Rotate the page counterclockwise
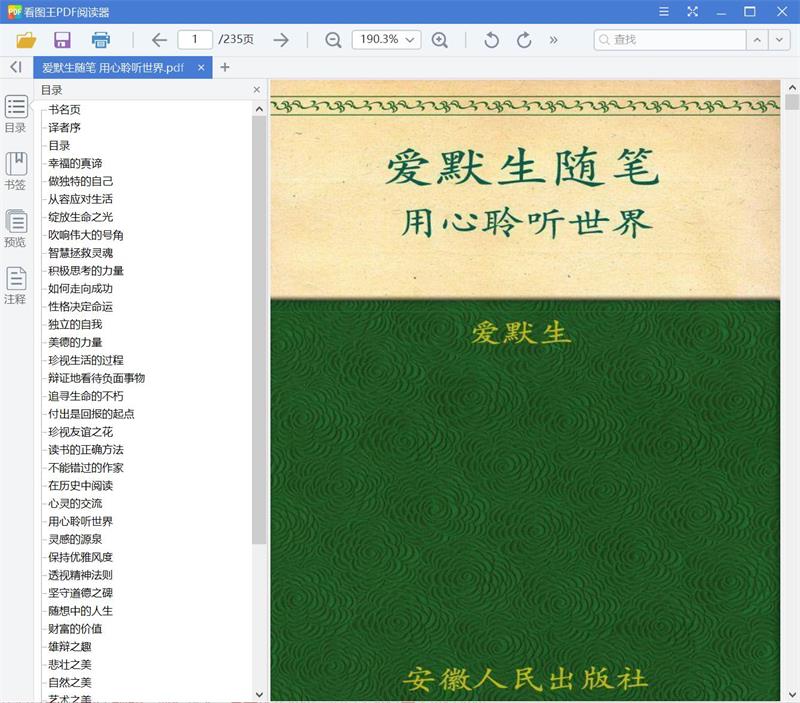 [489, 40]
